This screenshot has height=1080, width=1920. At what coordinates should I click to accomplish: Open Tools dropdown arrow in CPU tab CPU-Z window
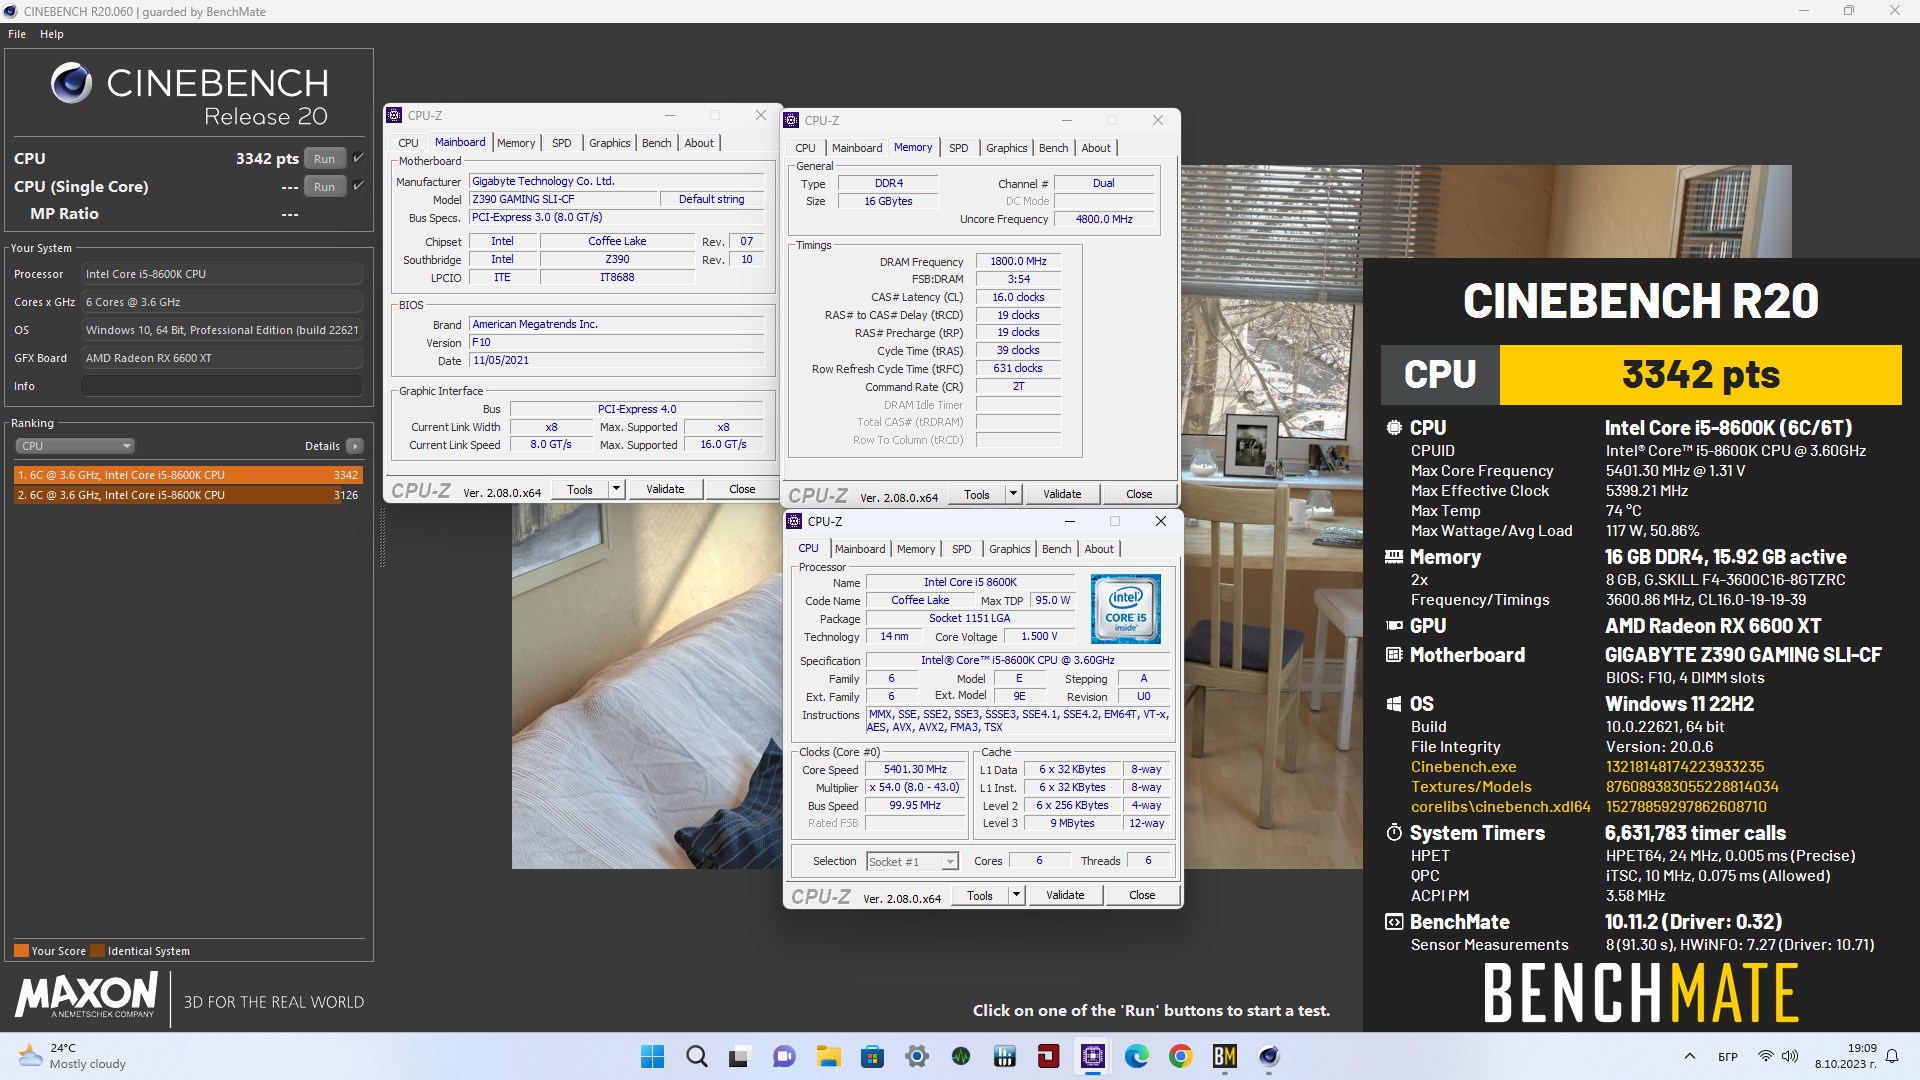[1017, 895]
